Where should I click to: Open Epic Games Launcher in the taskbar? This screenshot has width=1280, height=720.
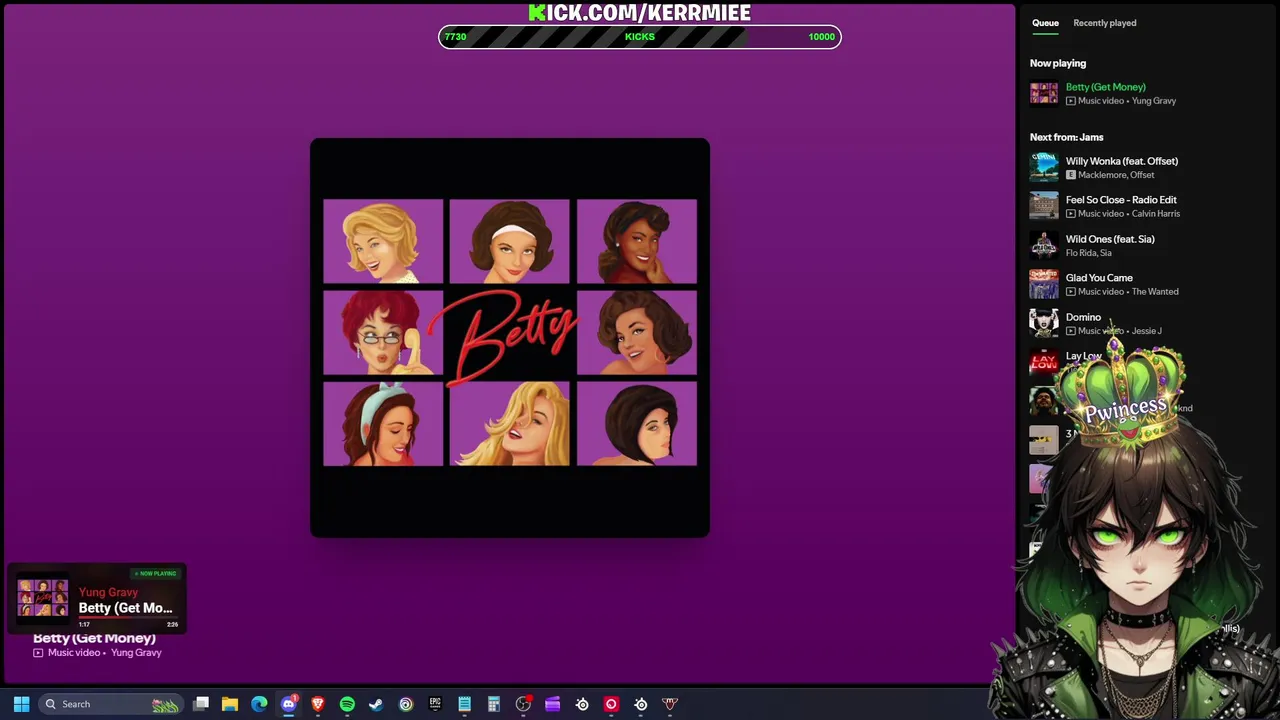[x=435, y=704]
